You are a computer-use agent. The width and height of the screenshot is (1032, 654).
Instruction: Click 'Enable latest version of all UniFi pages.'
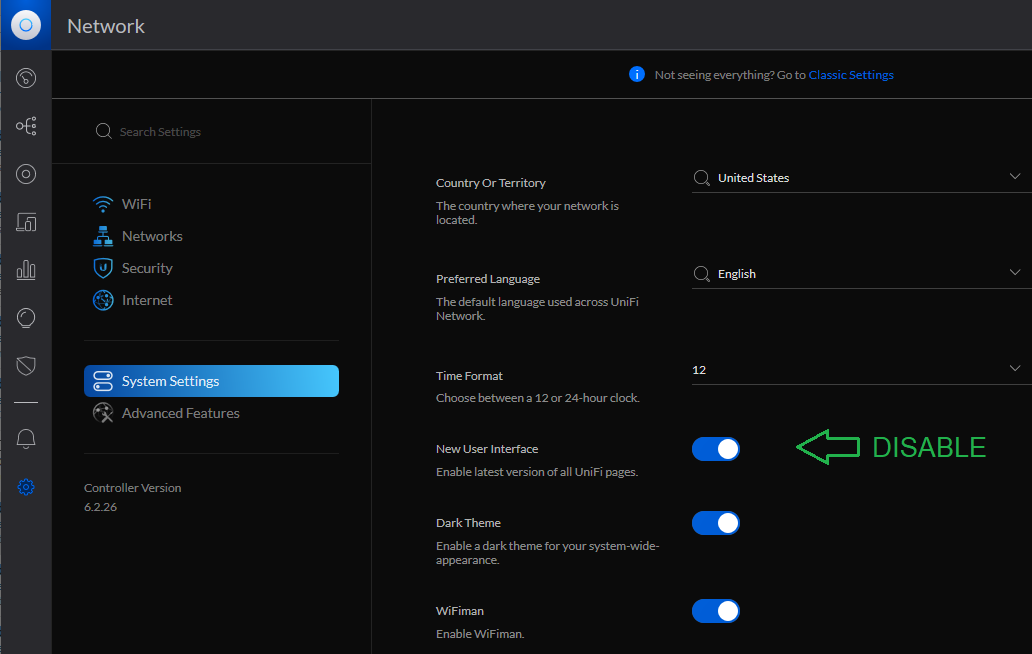click(537, 472)
